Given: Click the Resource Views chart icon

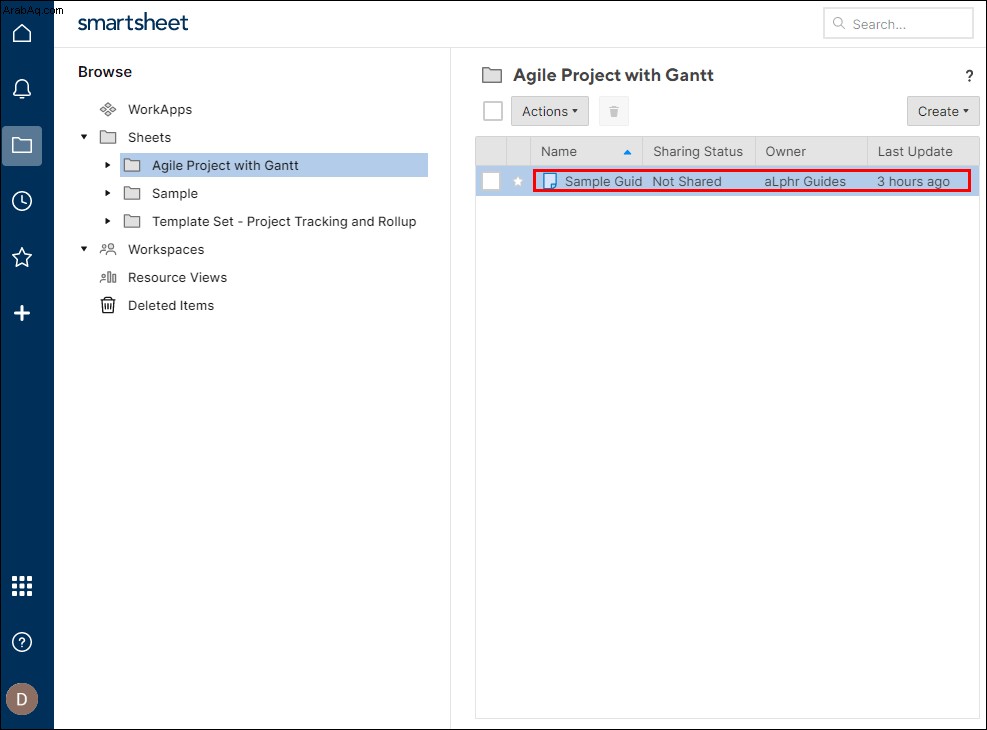Looking at the screenshot, I should tap(108, 278).
